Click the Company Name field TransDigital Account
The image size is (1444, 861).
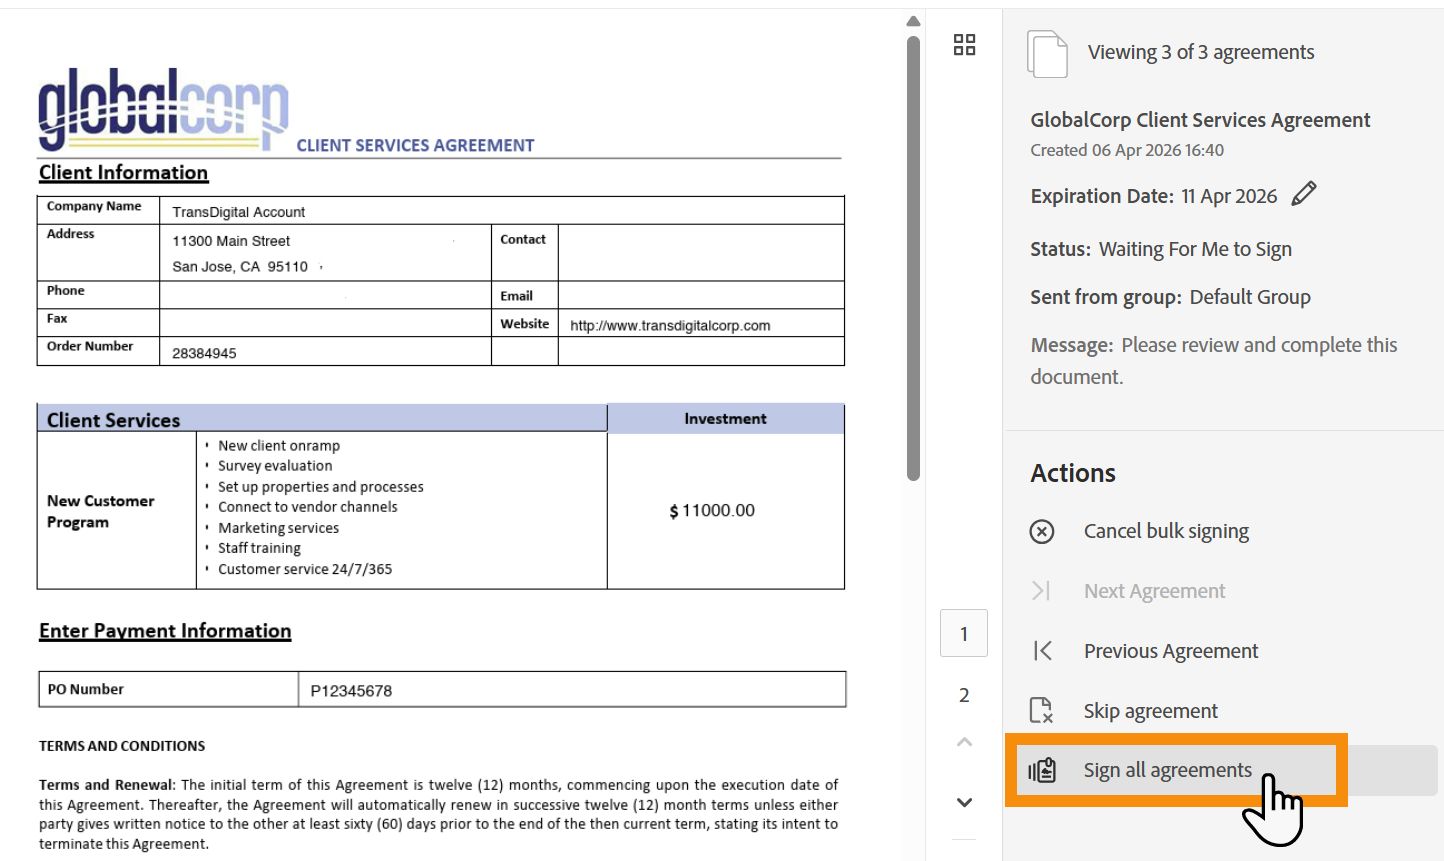point(502,211)
